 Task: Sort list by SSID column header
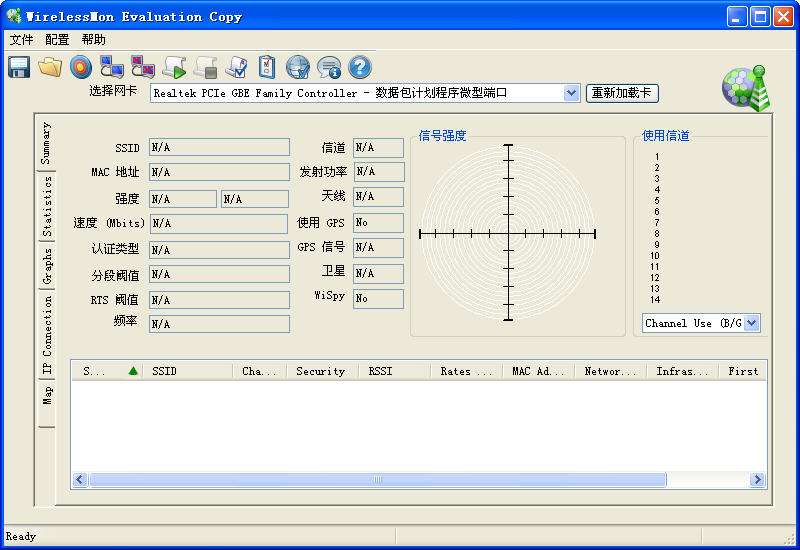pos(187,371)
